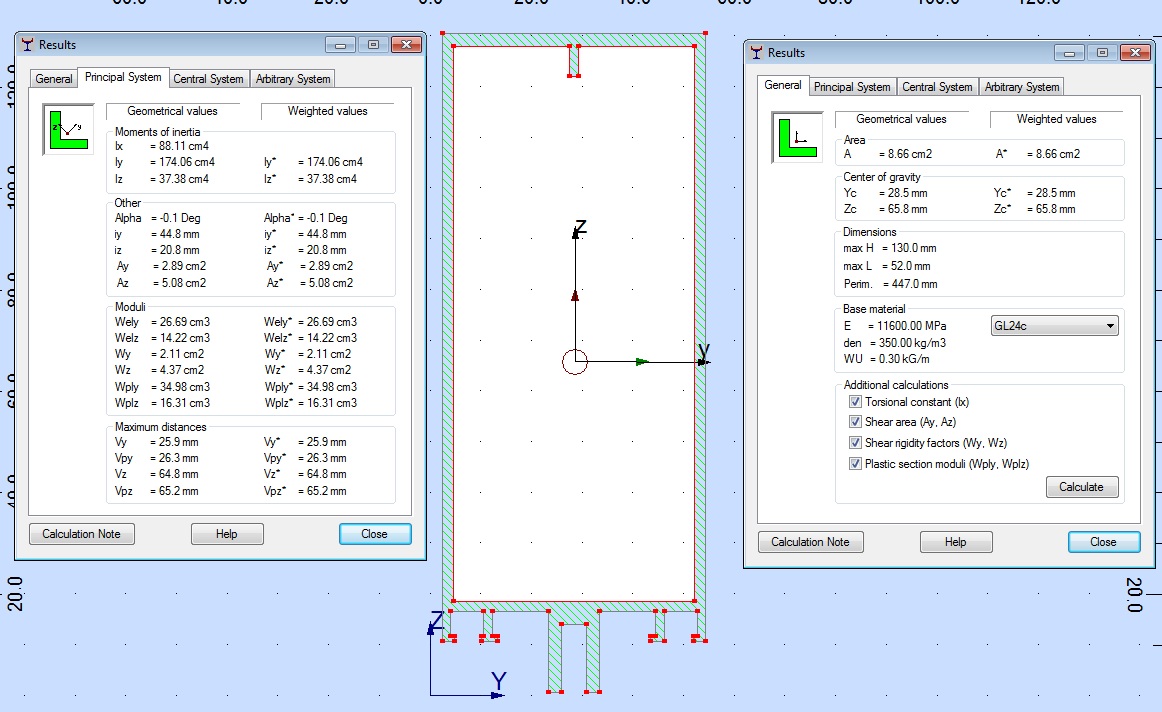Disable Shear rigidity factors (Wy, Wz)
The width and height of the screenshot is (1162, 712).
(856, 442)
